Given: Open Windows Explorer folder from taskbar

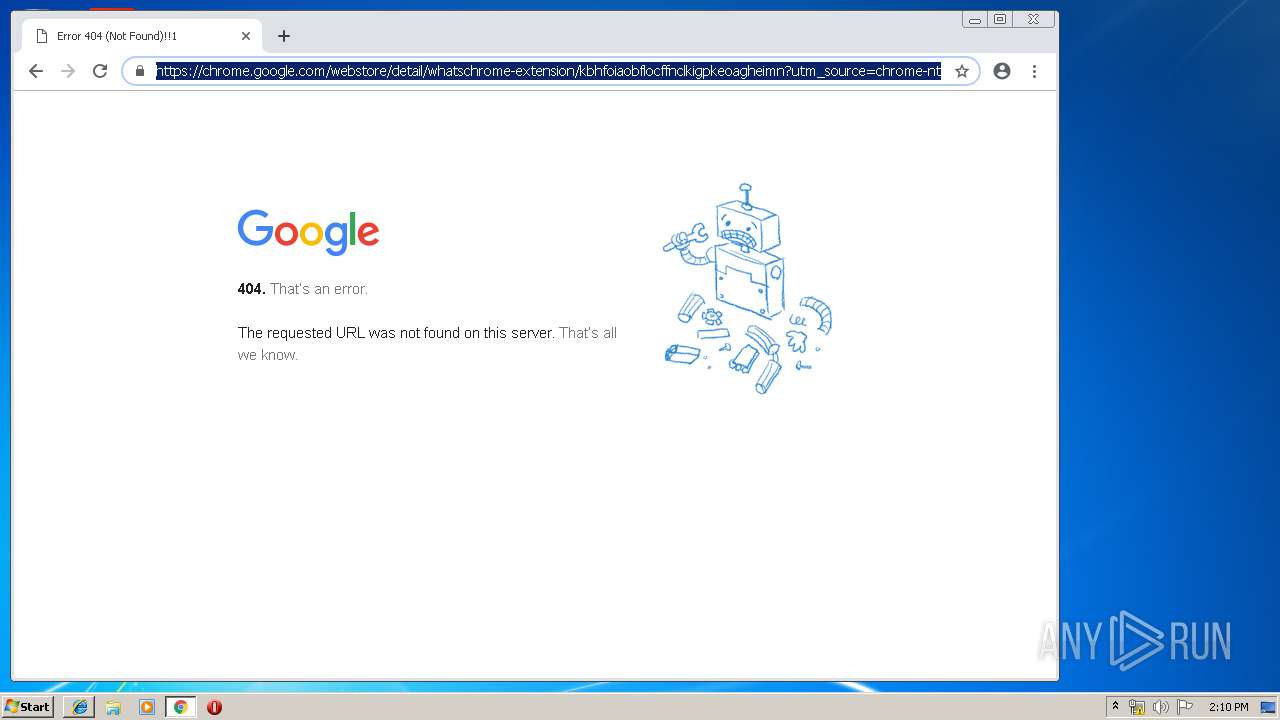Looking at the screenshot, I should [113, 707].
